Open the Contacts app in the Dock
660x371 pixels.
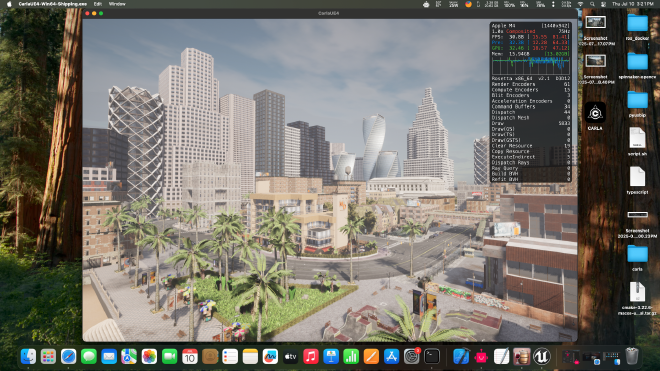pos(210,357)
